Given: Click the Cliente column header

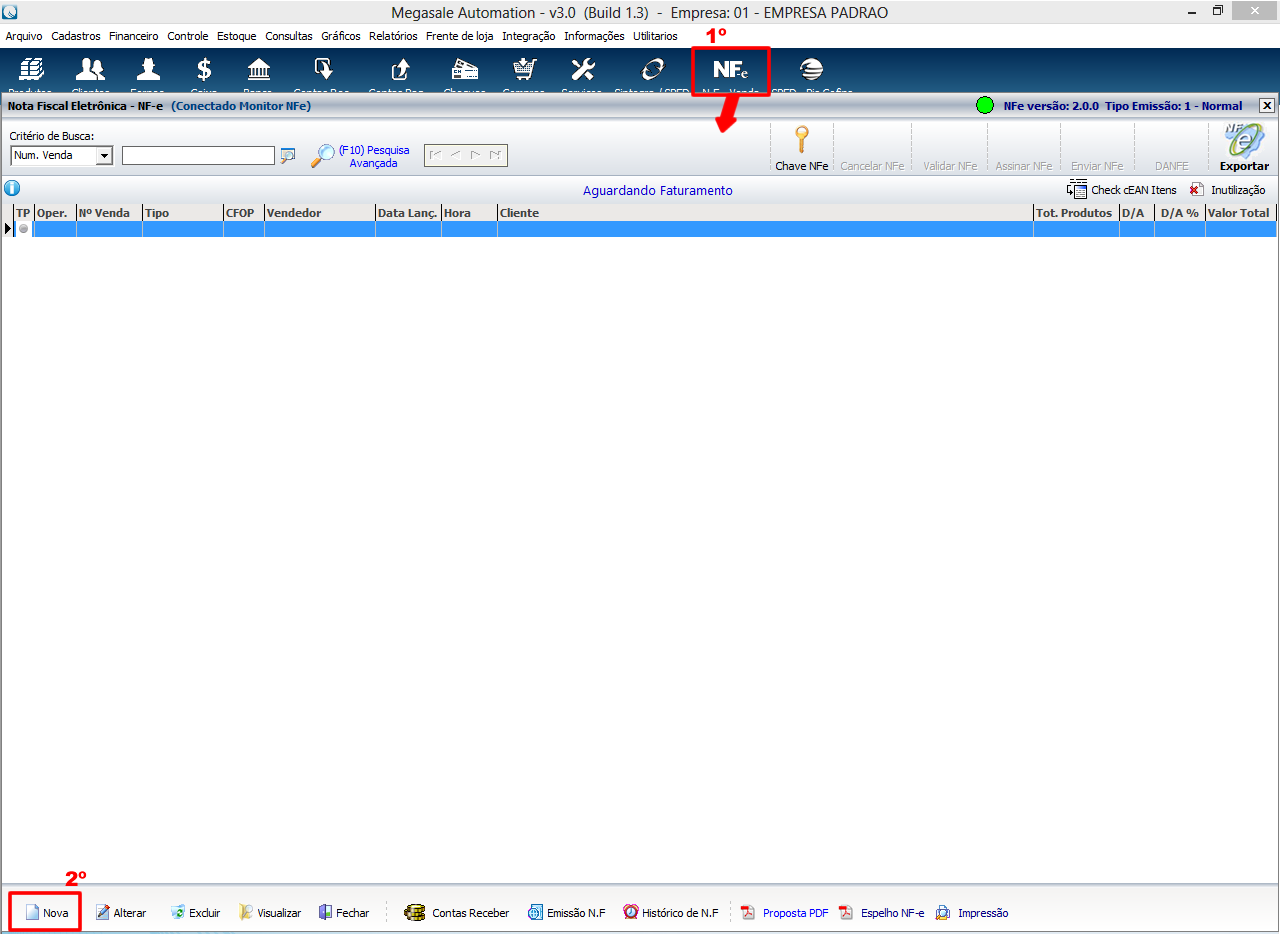Looking at the screenshot, I should (765, 213).
